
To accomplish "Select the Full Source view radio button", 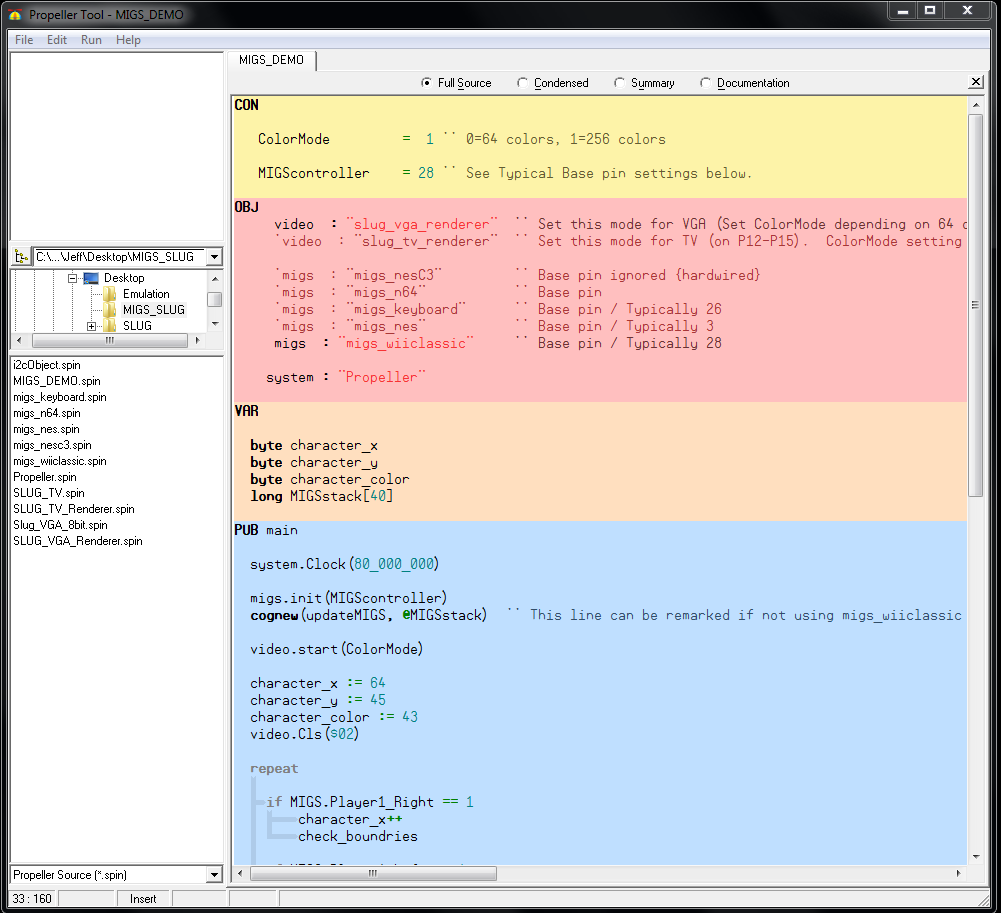I will (x=427, y=83).
